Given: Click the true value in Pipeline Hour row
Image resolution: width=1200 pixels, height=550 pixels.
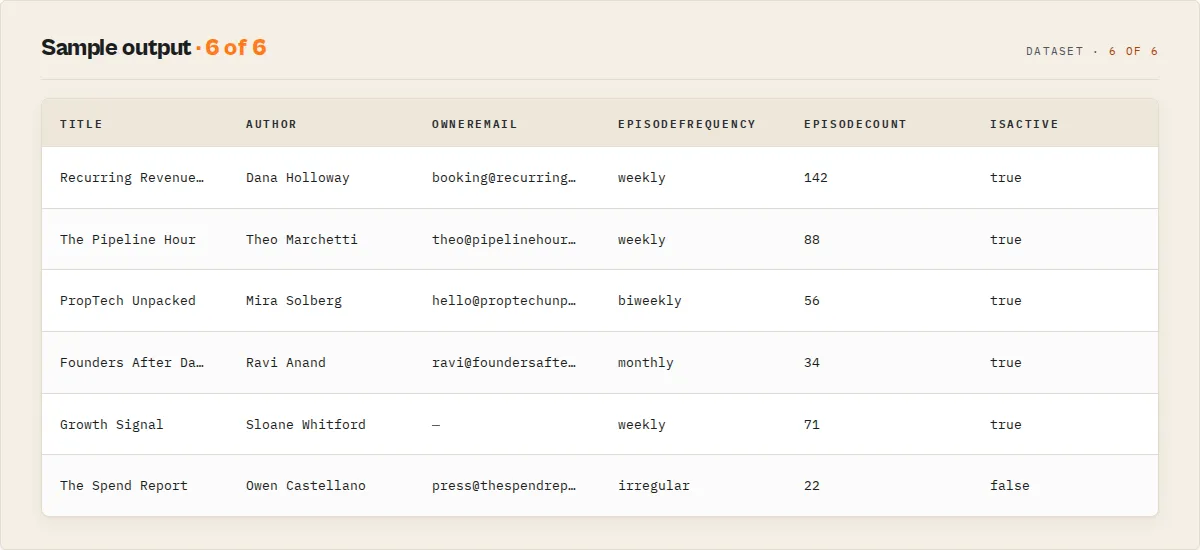Looking at the screenshot, I should 1006,240.
